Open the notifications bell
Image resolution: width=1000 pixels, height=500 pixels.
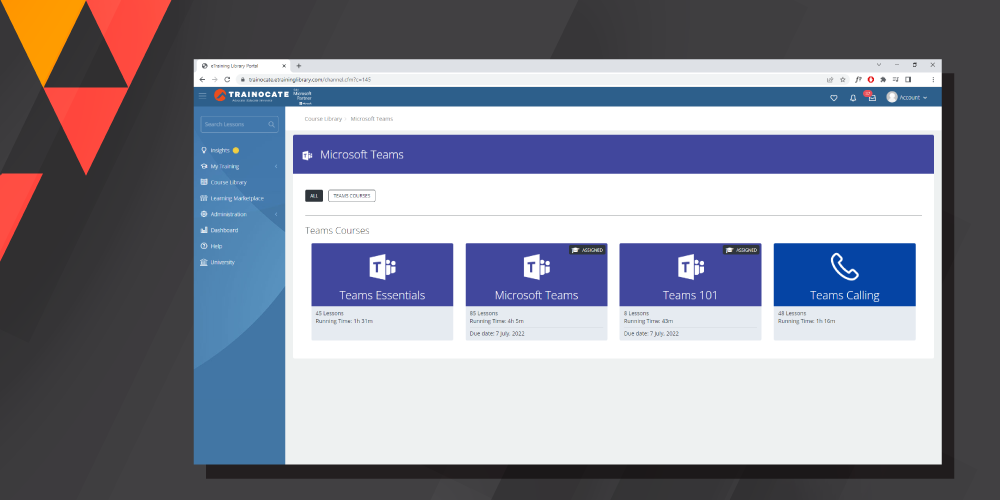pos(853,98)
